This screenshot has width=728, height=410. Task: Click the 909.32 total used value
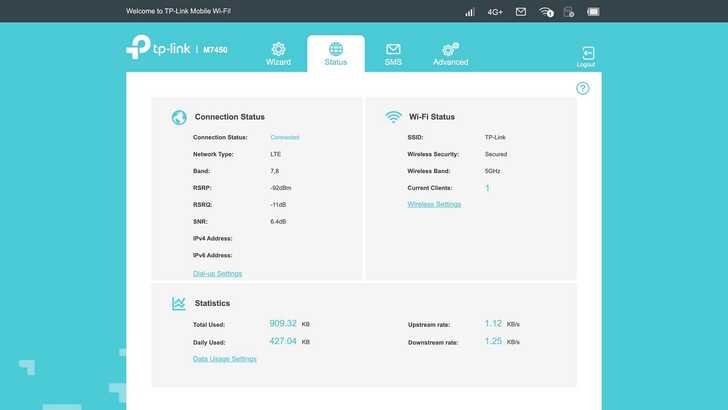click(283, 323)
